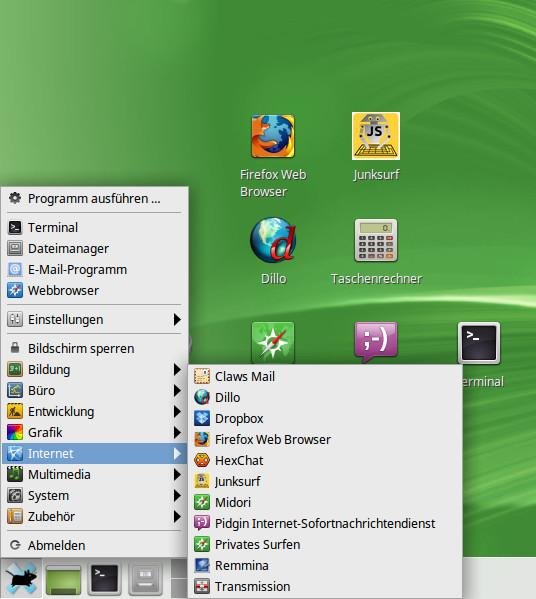Click the gear icon beside Programm ausführen
This screenshot has width=536, height=599.
tap(15, 198)
